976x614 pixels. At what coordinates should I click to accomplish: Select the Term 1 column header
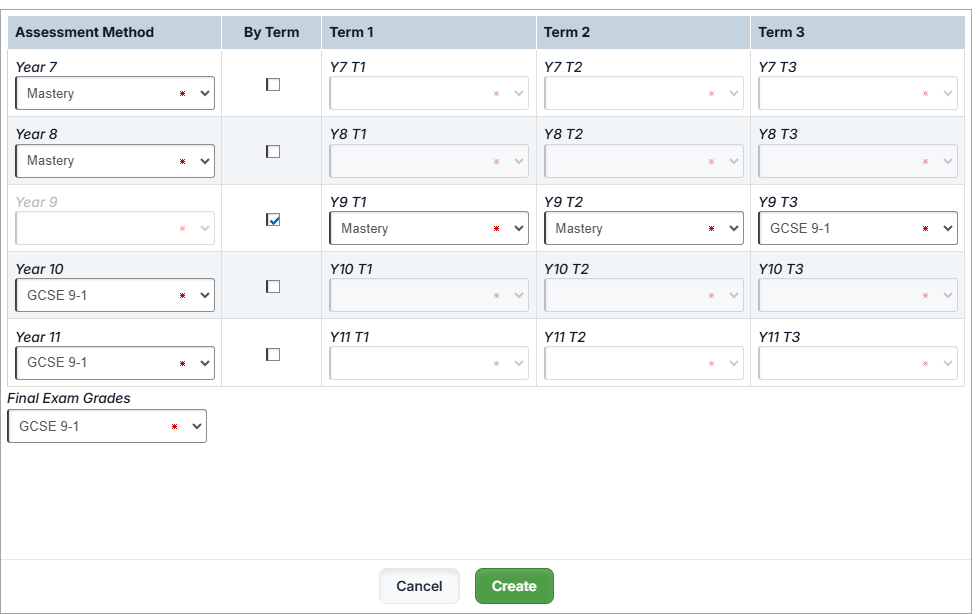pyautogui.click(x=352, y=32)
